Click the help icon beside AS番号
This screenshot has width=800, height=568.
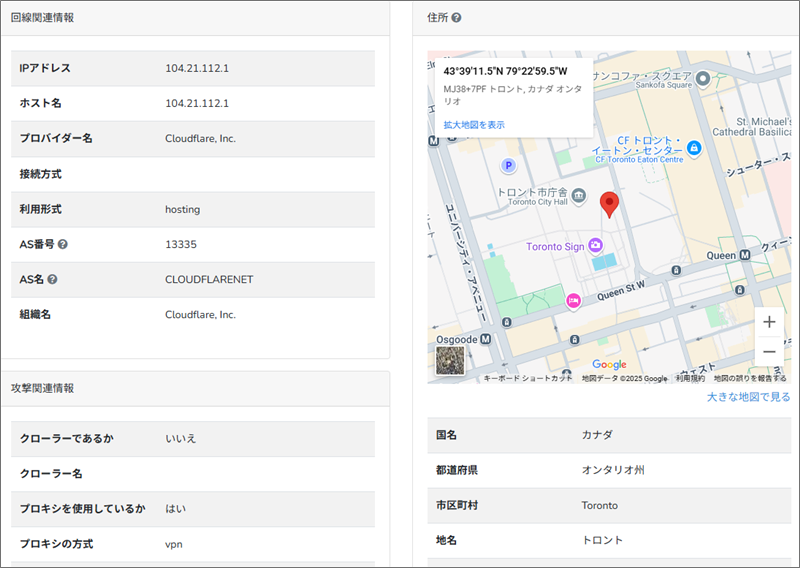pos(63,244)
